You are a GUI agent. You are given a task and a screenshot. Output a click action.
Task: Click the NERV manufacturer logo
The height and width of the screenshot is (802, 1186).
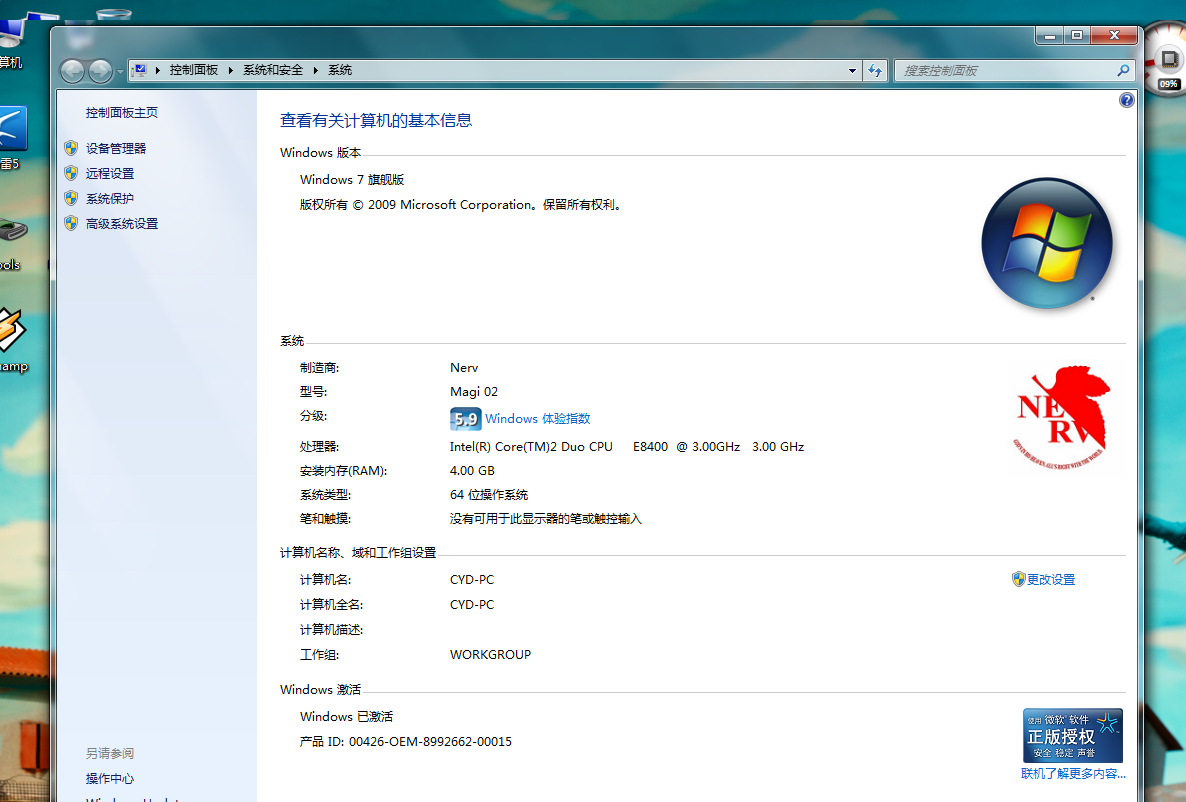(x=1061, y=418)
